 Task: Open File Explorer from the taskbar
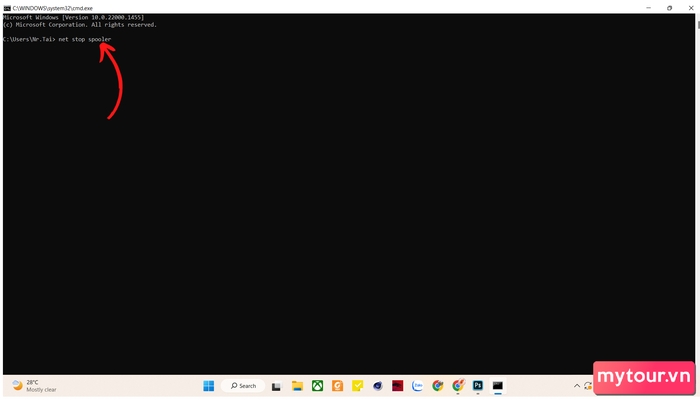[x=297, y=386]
